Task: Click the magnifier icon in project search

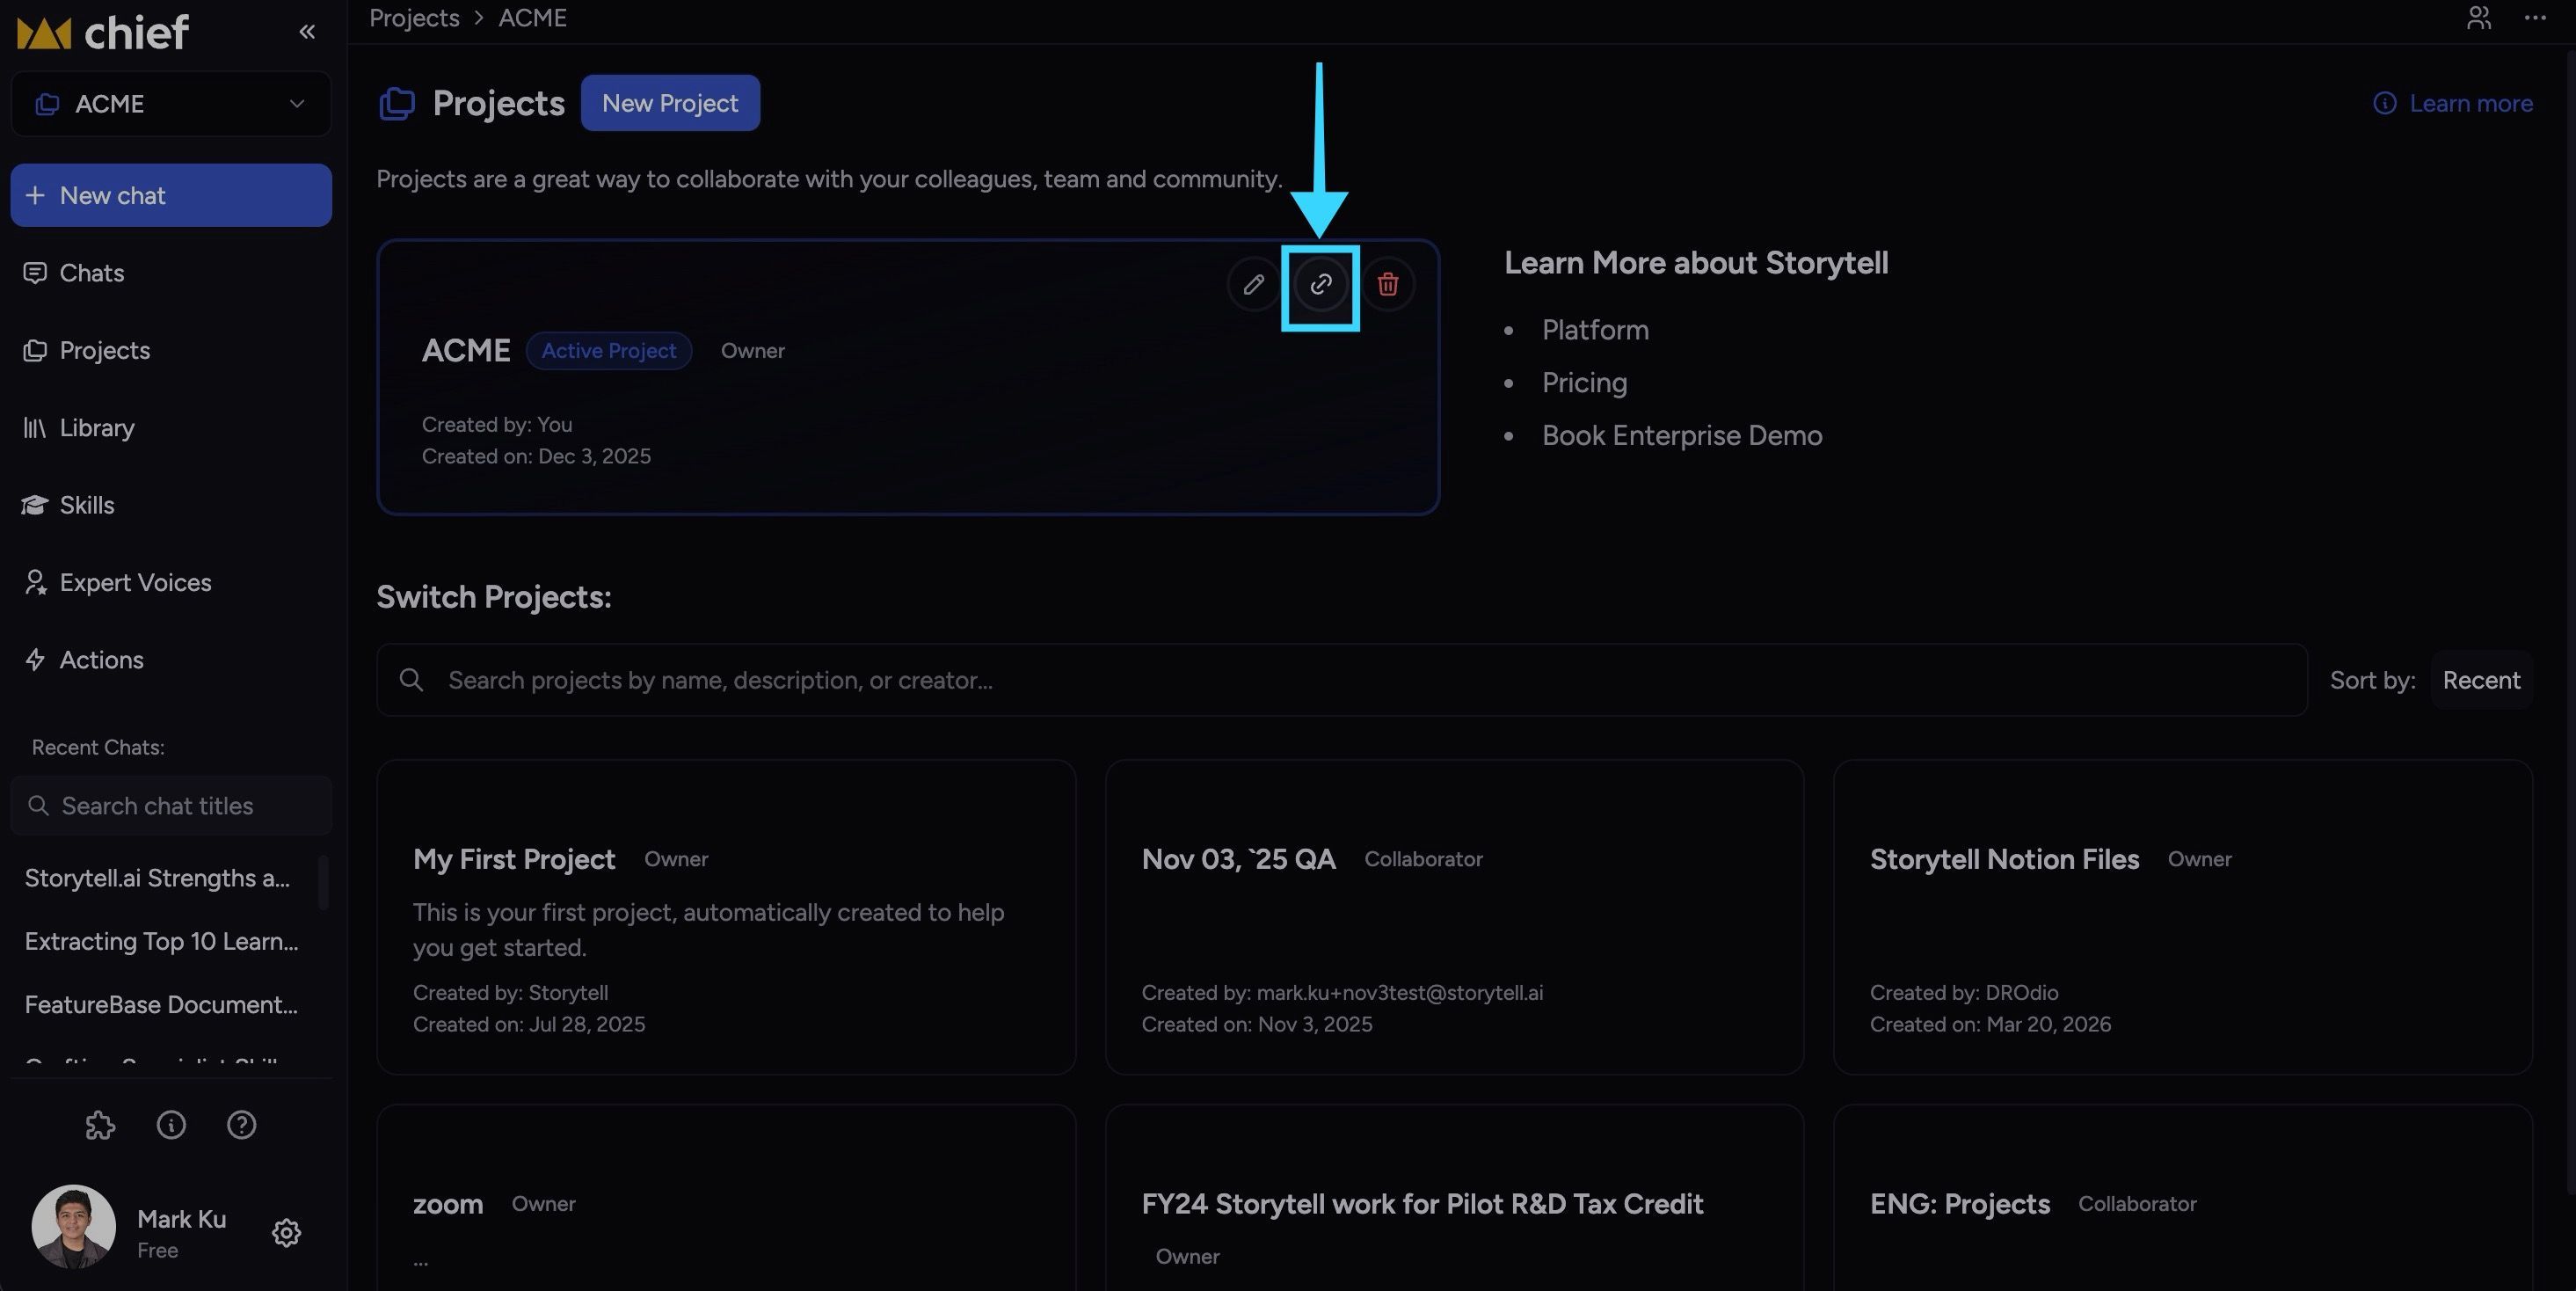Action: click(411, 680)
